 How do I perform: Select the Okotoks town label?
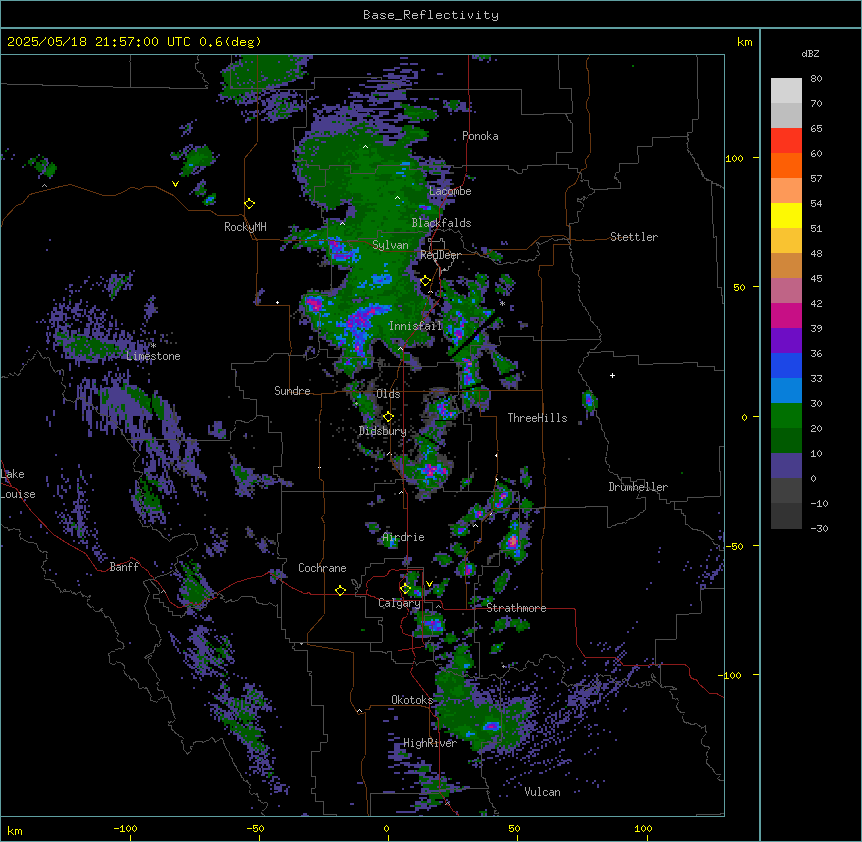[x=412, y=700]
